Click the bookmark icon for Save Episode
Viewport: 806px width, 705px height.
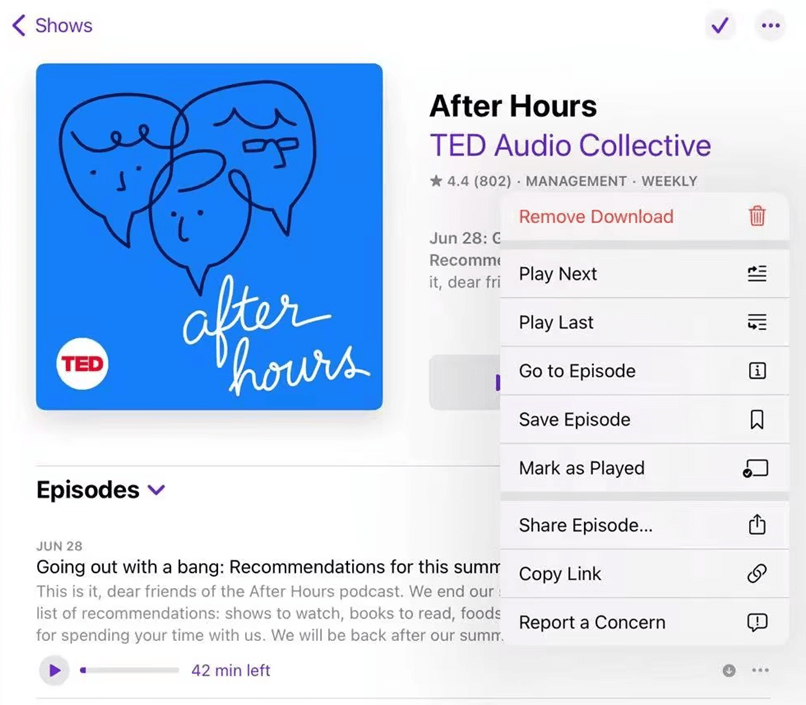pyautogui.click(x=757, y=420)
